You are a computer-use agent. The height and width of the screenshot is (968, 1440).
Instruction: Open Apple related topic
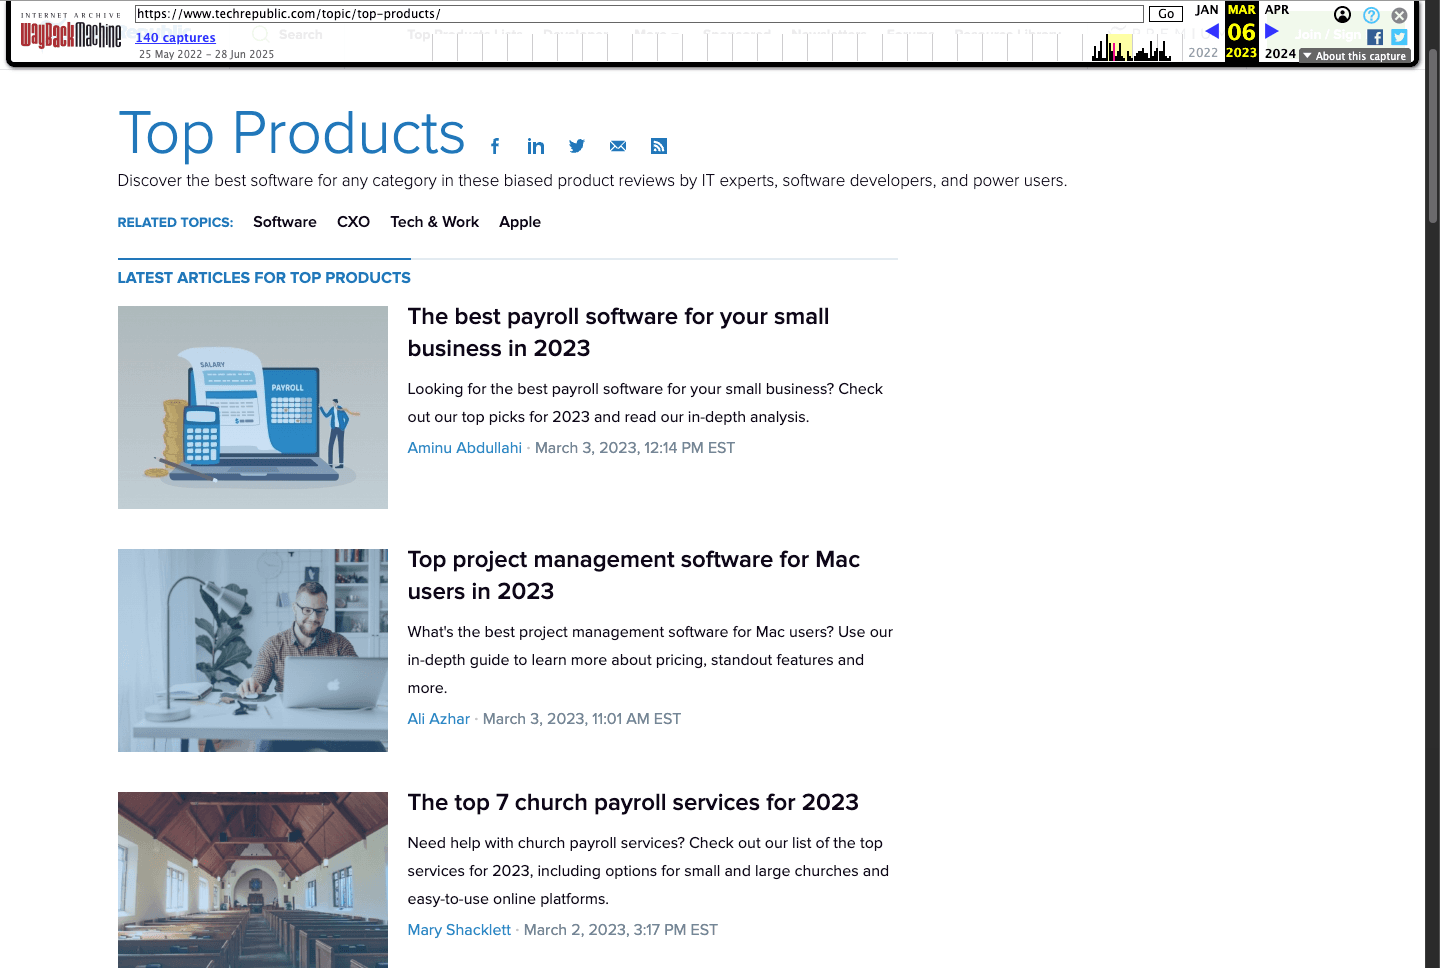click(520, 222)
